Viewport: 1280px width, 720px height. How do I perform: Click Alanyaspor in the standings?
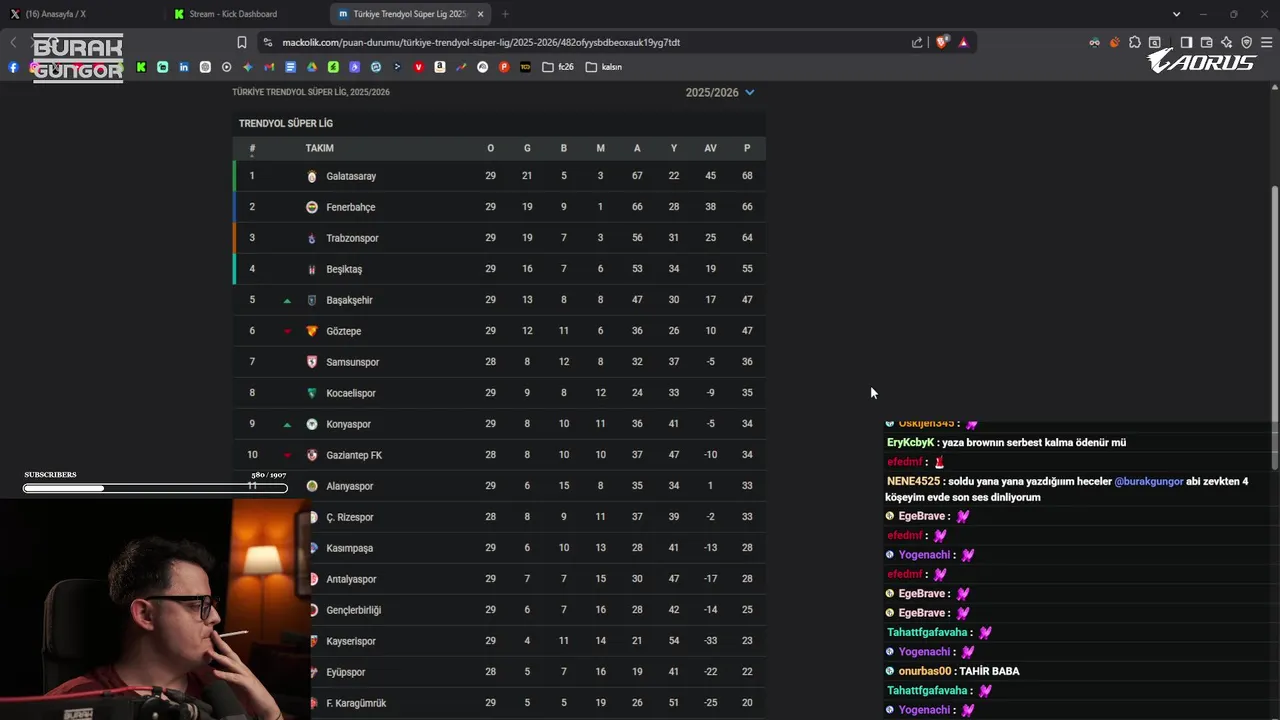point(350,486)
